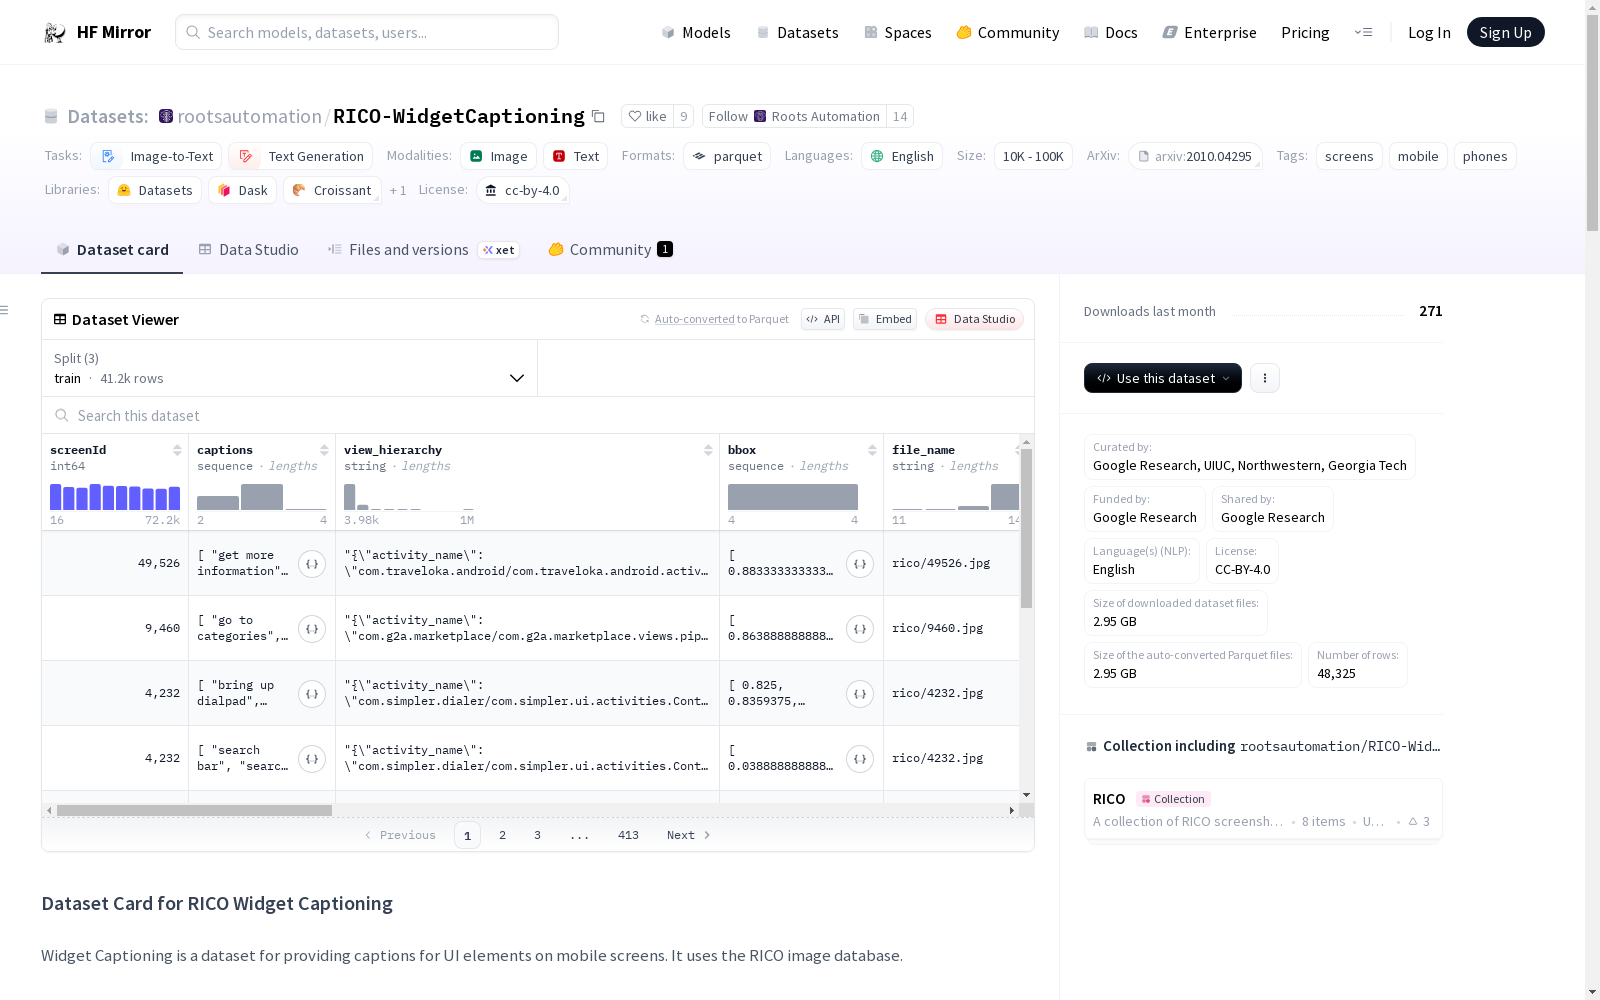Image resolution: width=1600 pixels, height=1000 pixels.
Task: Go to Datasets in the top navigation
Action: pos(797,32)
